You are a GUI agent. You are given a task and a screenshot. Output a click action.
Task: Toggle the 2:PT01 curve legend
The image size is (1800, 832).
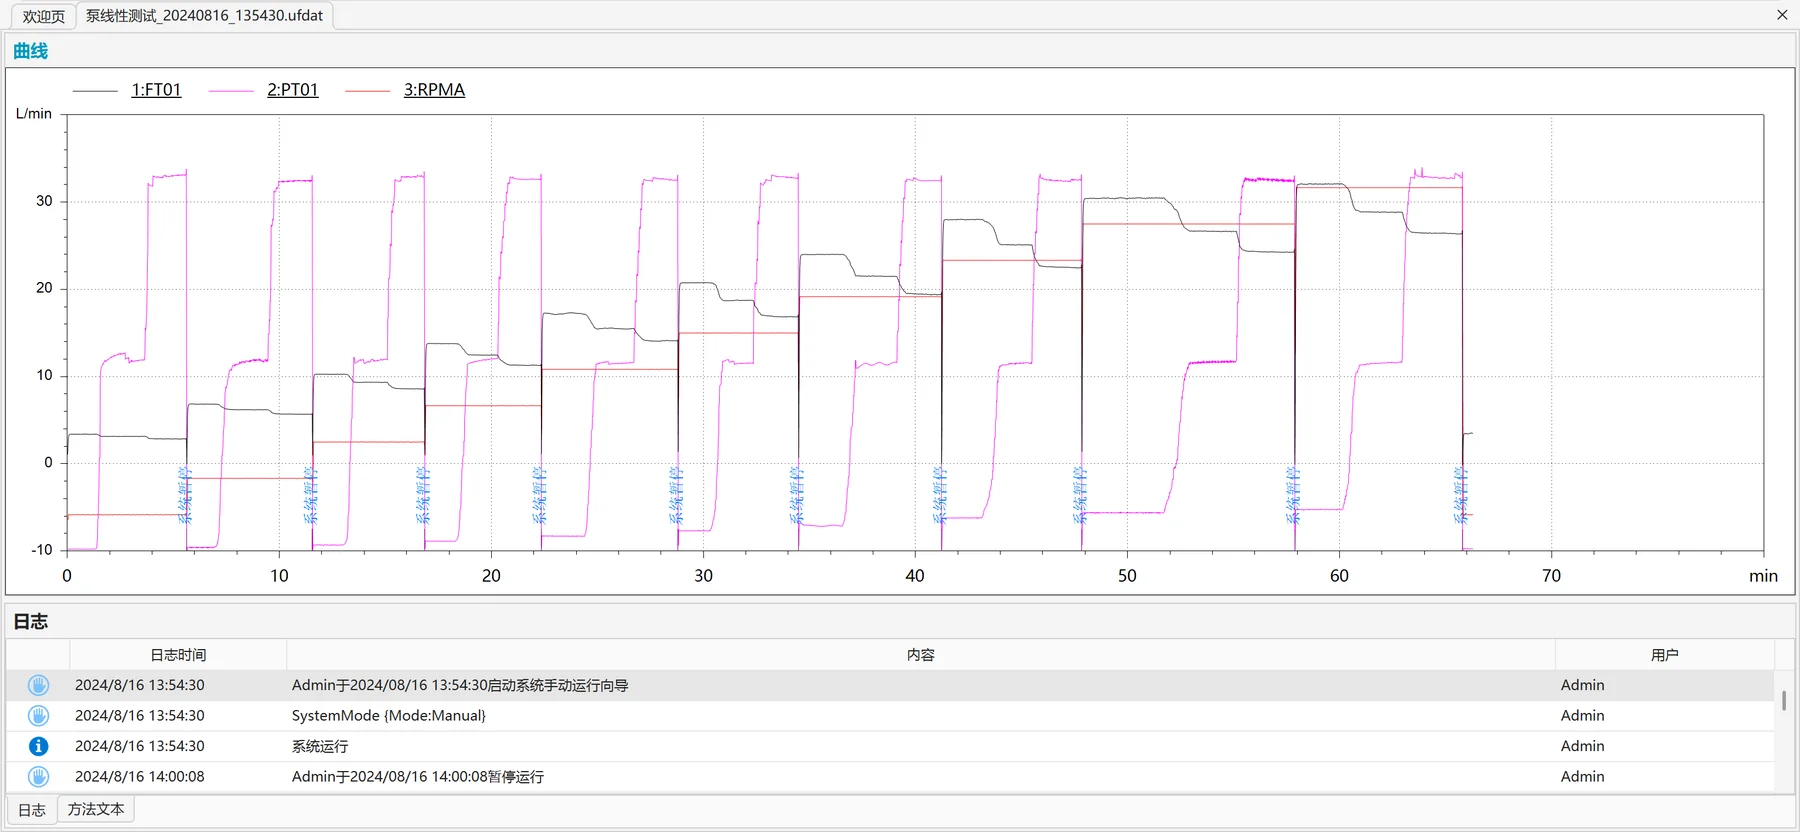click(292, 90)
